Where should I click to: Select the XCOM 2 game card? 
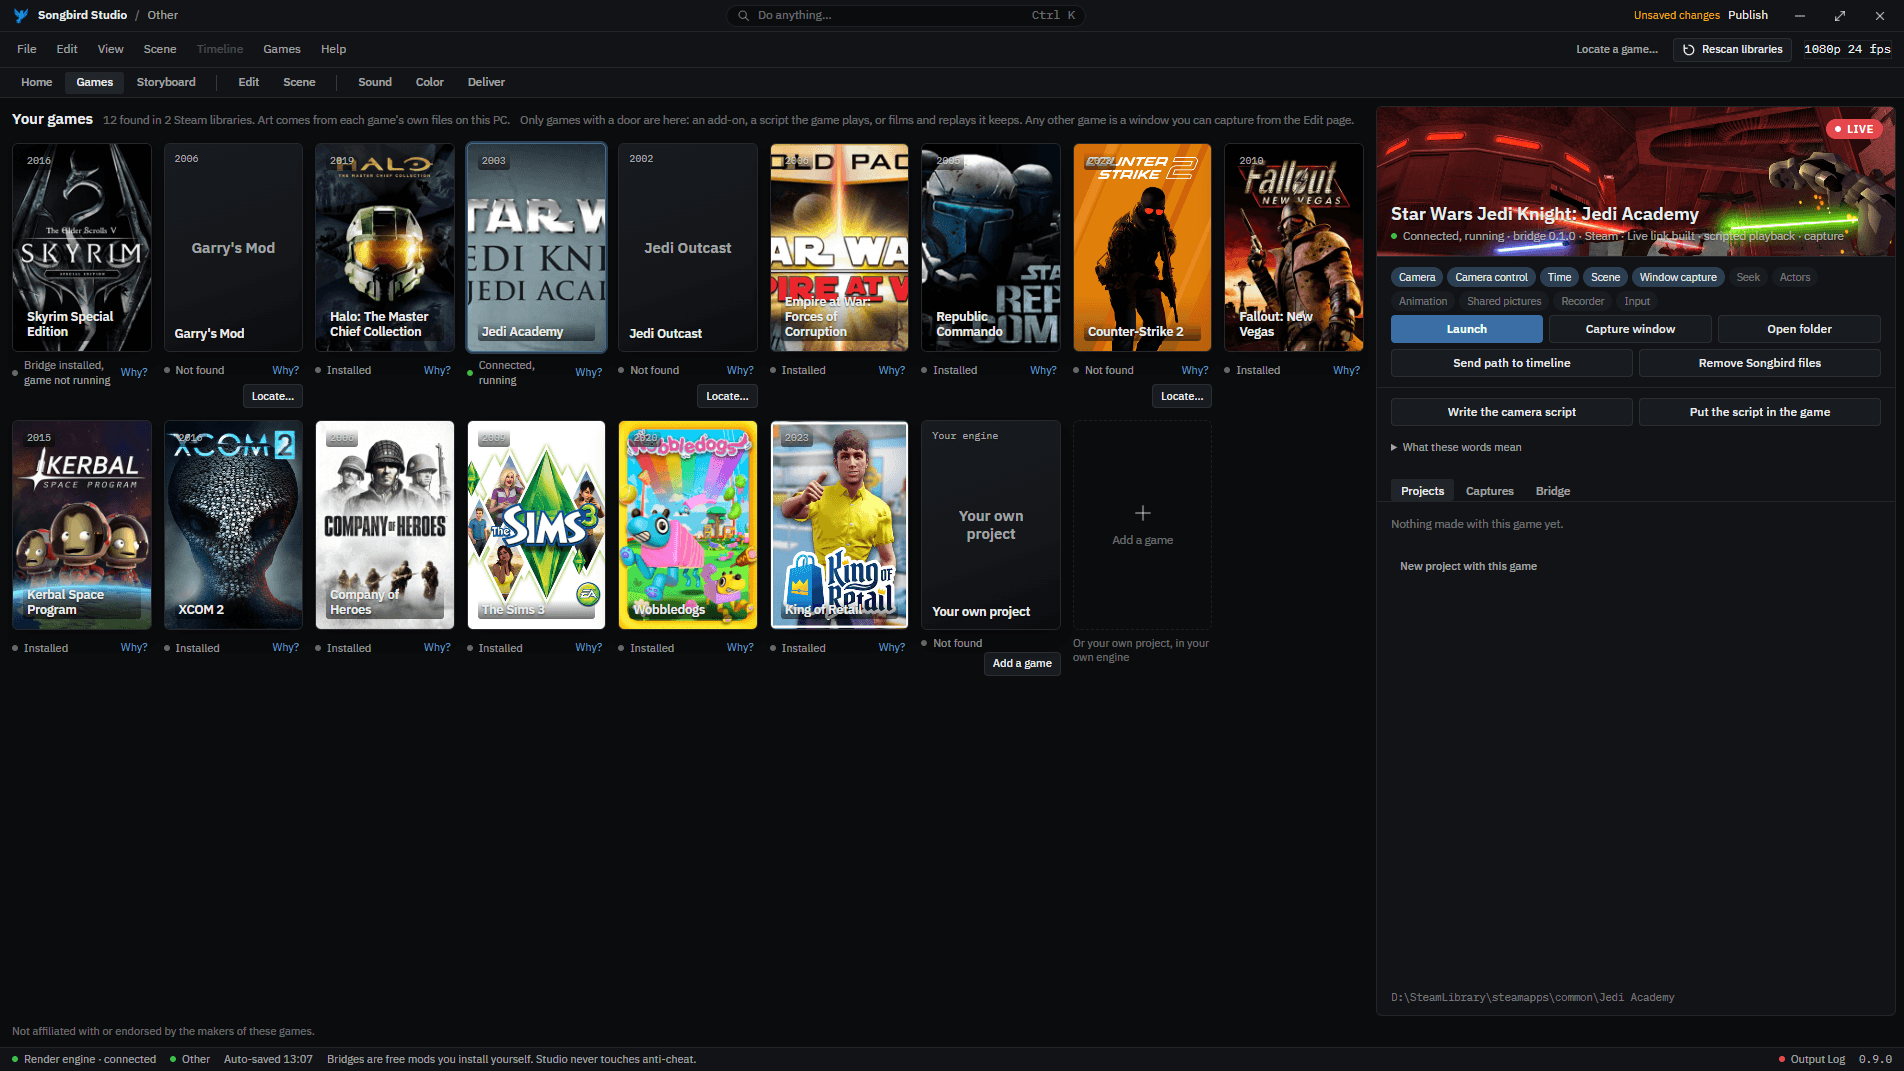click(233, 525)
